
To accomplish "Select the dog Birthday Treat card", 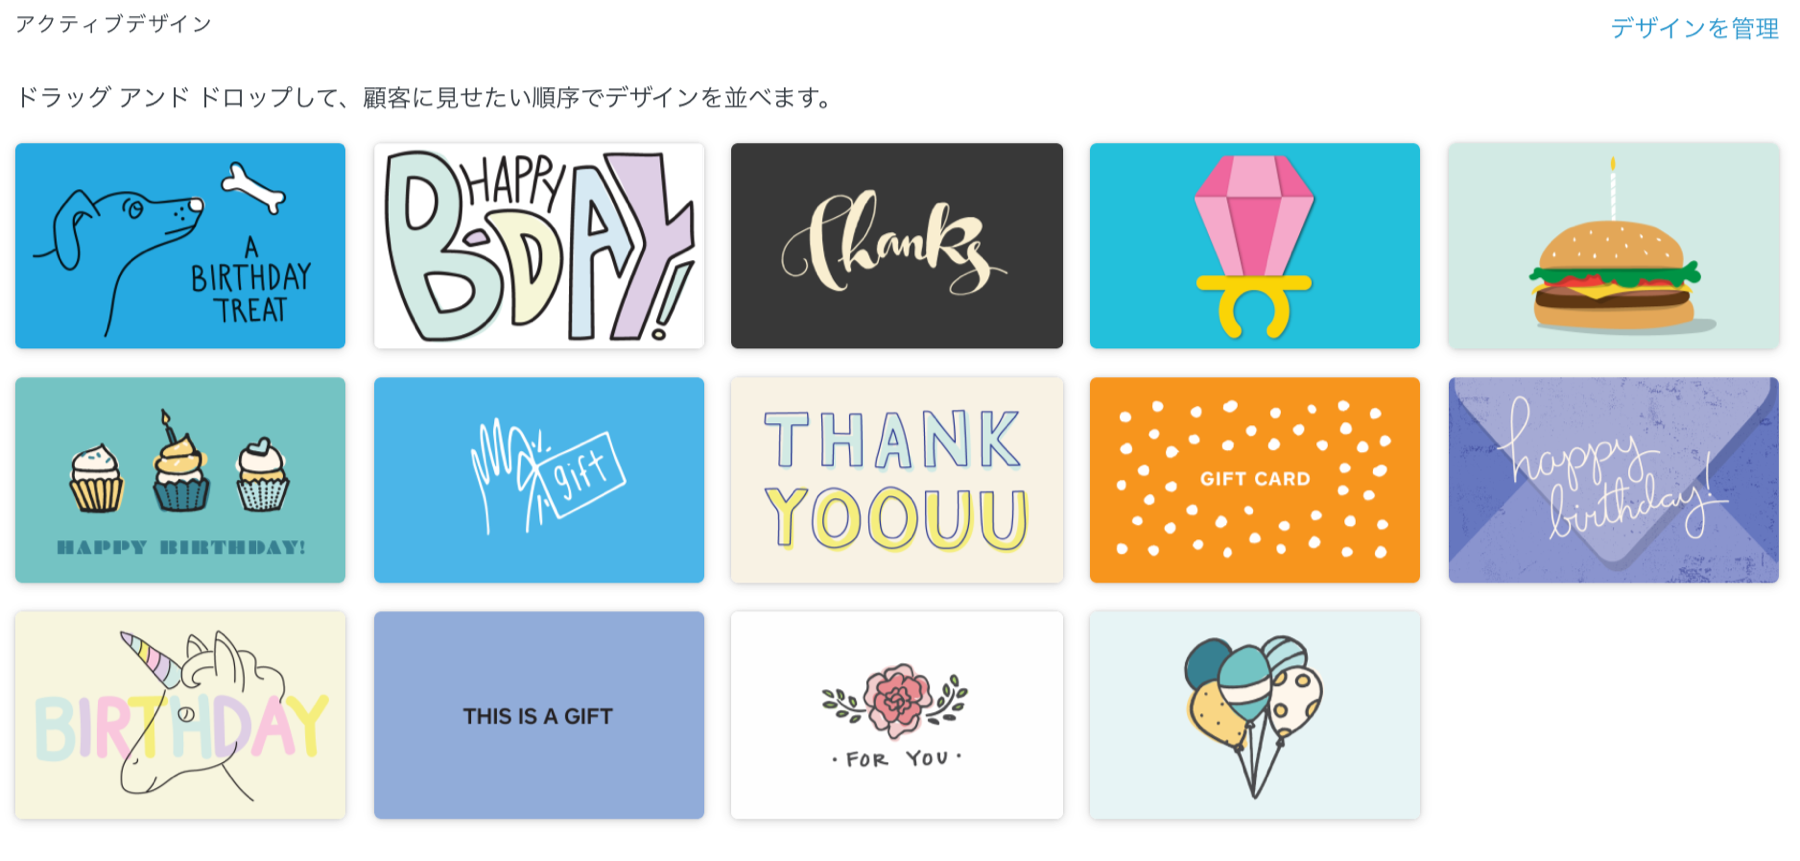I will (x=180, y=246).
